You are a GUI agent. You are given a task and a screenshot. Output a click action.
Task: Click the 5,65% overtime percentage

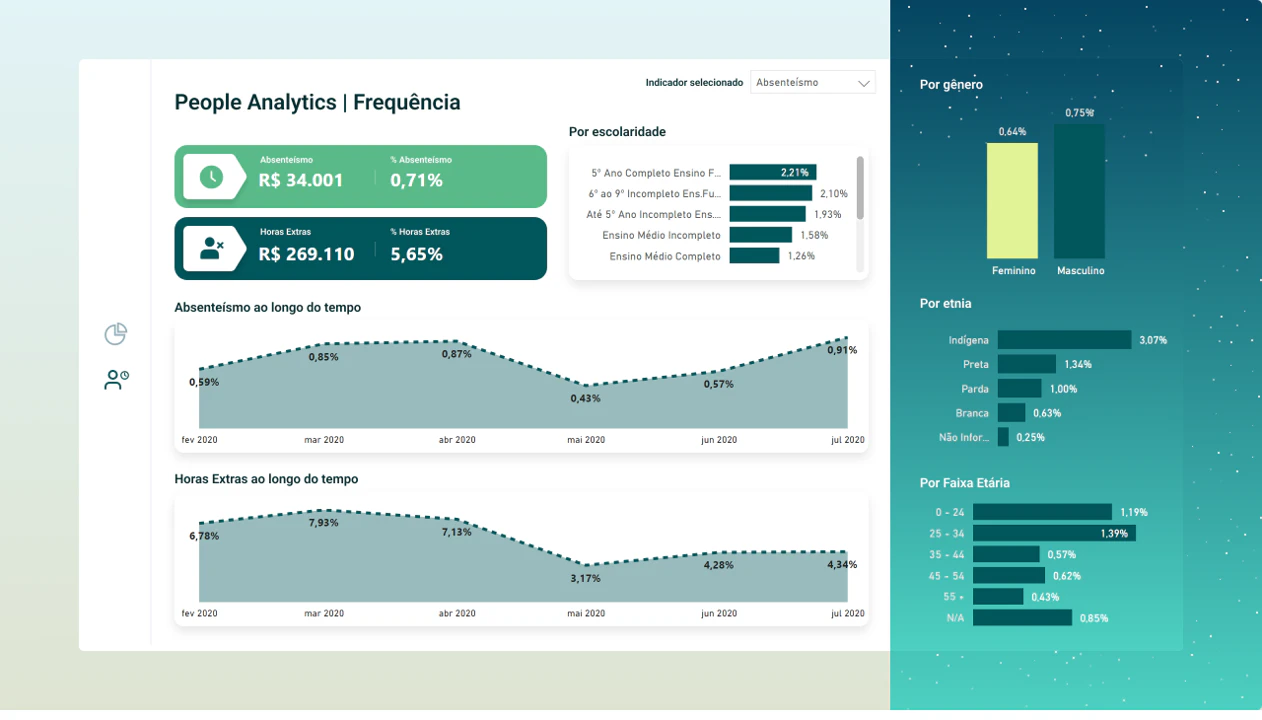pyautogui.click(x=417, y=254)
